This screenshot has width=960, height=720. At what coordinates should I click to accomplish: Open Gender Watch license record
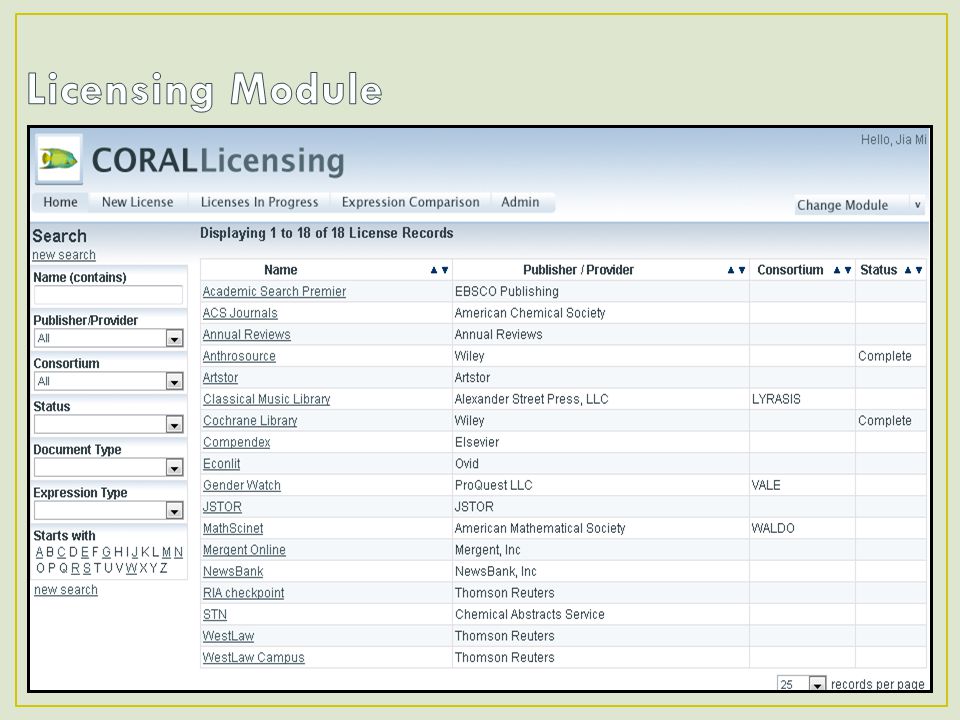point(242,485)
